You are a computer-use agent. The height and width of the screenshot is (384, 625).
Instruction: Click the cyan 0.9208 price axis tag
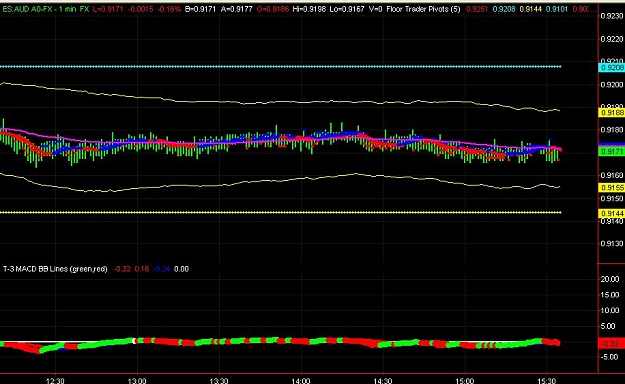[612, 68]
